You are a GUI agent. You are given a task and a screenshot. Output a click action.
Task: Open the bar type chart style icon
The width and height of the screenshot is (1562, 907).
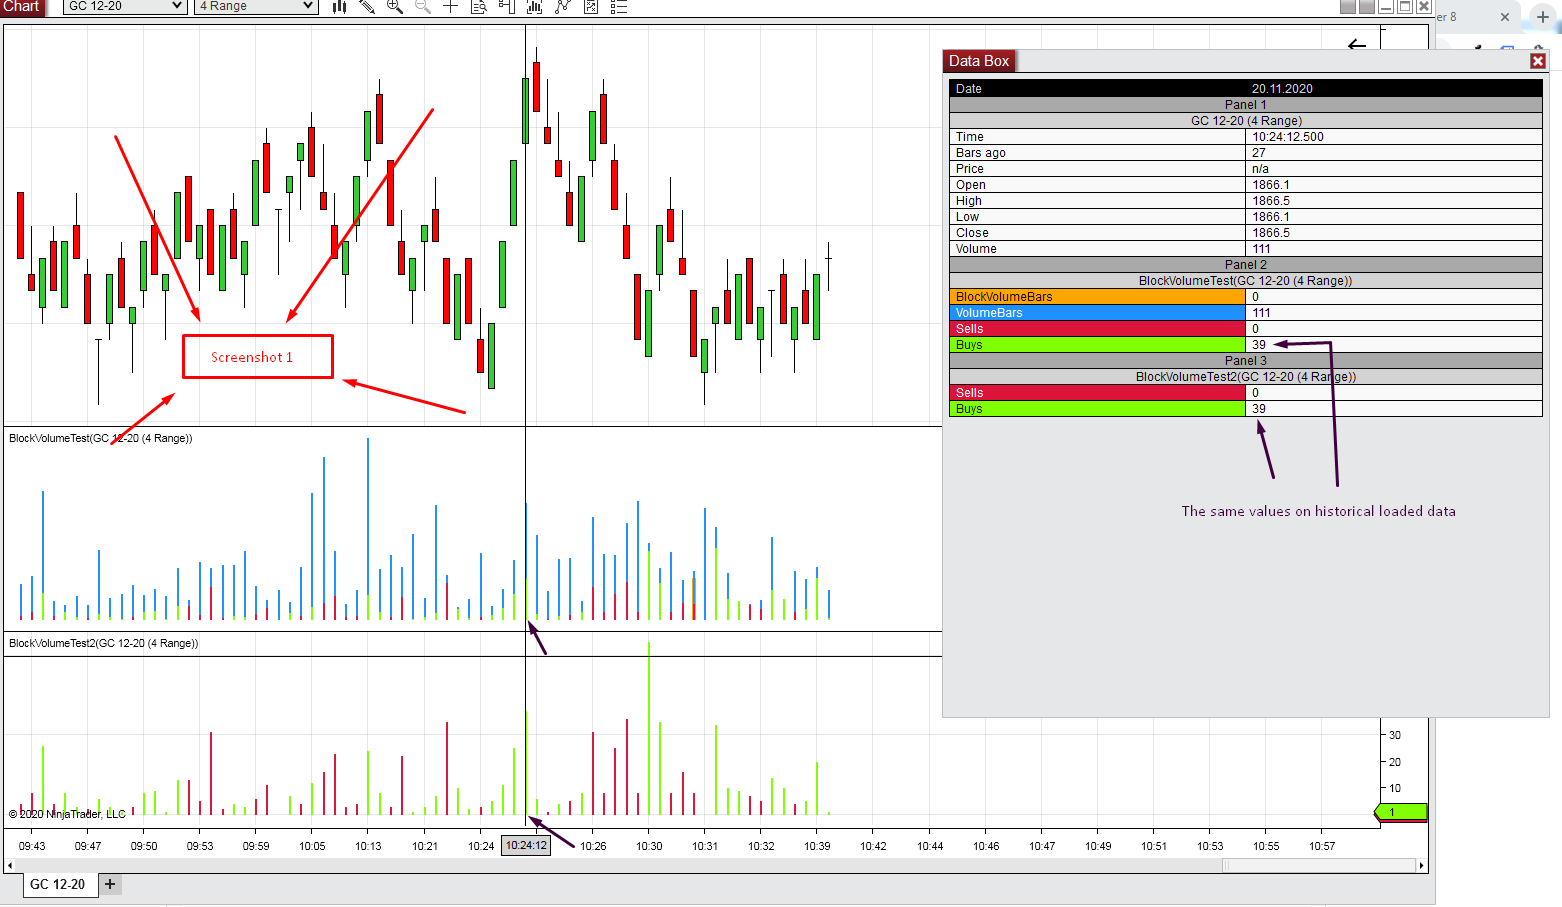pyautogui.click(x=340, y=7)
